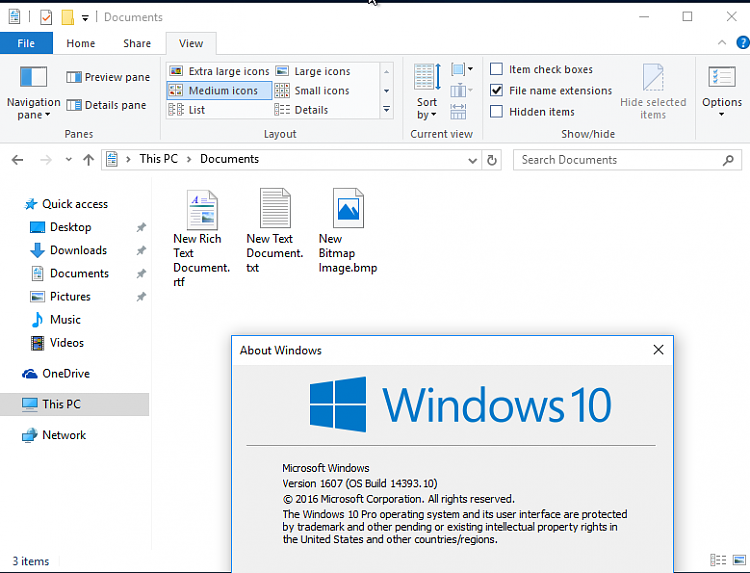
Task: Open Network in the navigation pane
Action: click(x=54, y=435)
